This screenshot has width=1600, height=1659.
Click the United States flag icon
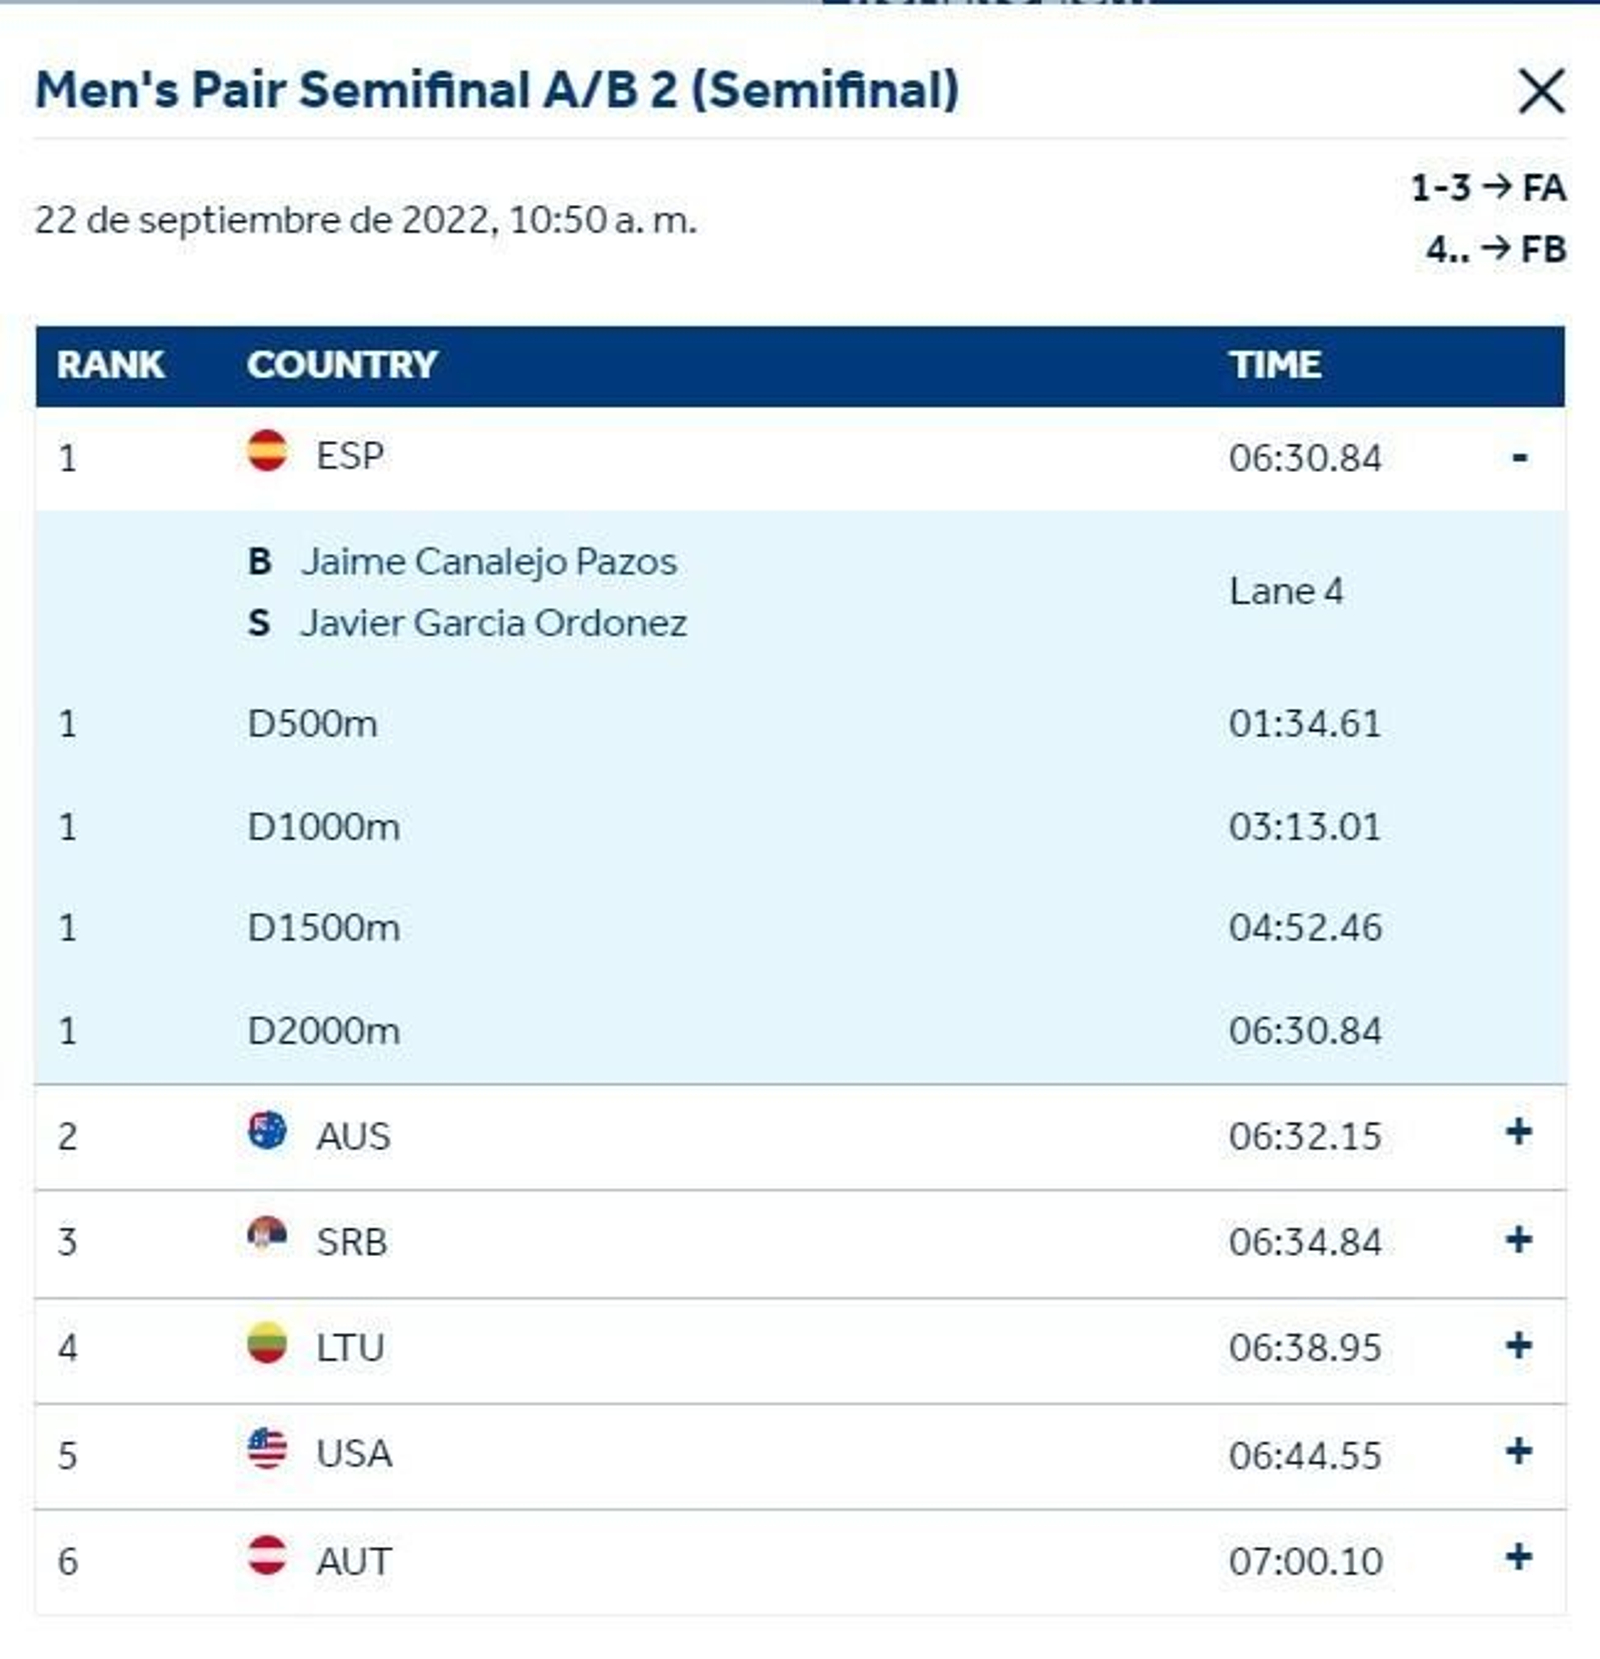[267, 1448]
